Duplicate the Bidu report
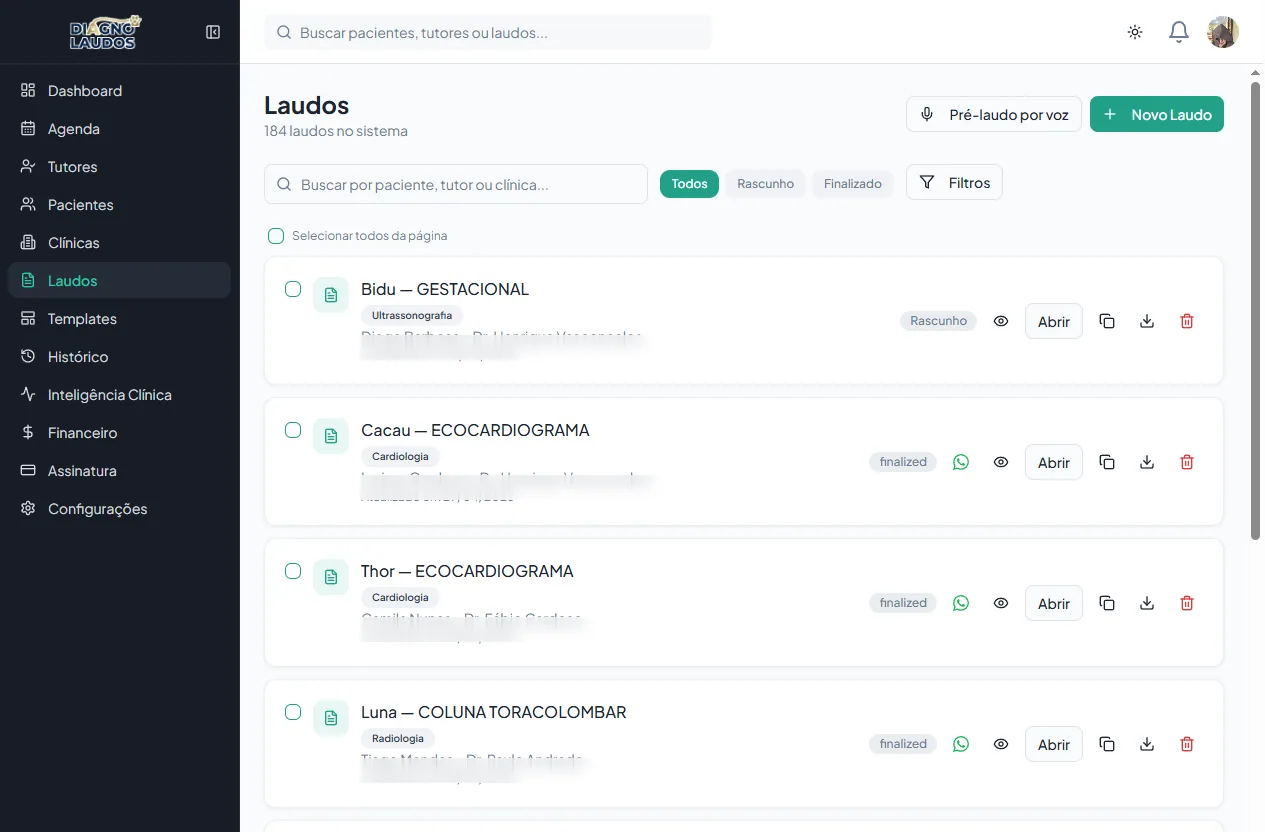This screenshot has height=832, width=1265. pyautogui.click(x=1107, y=321)
